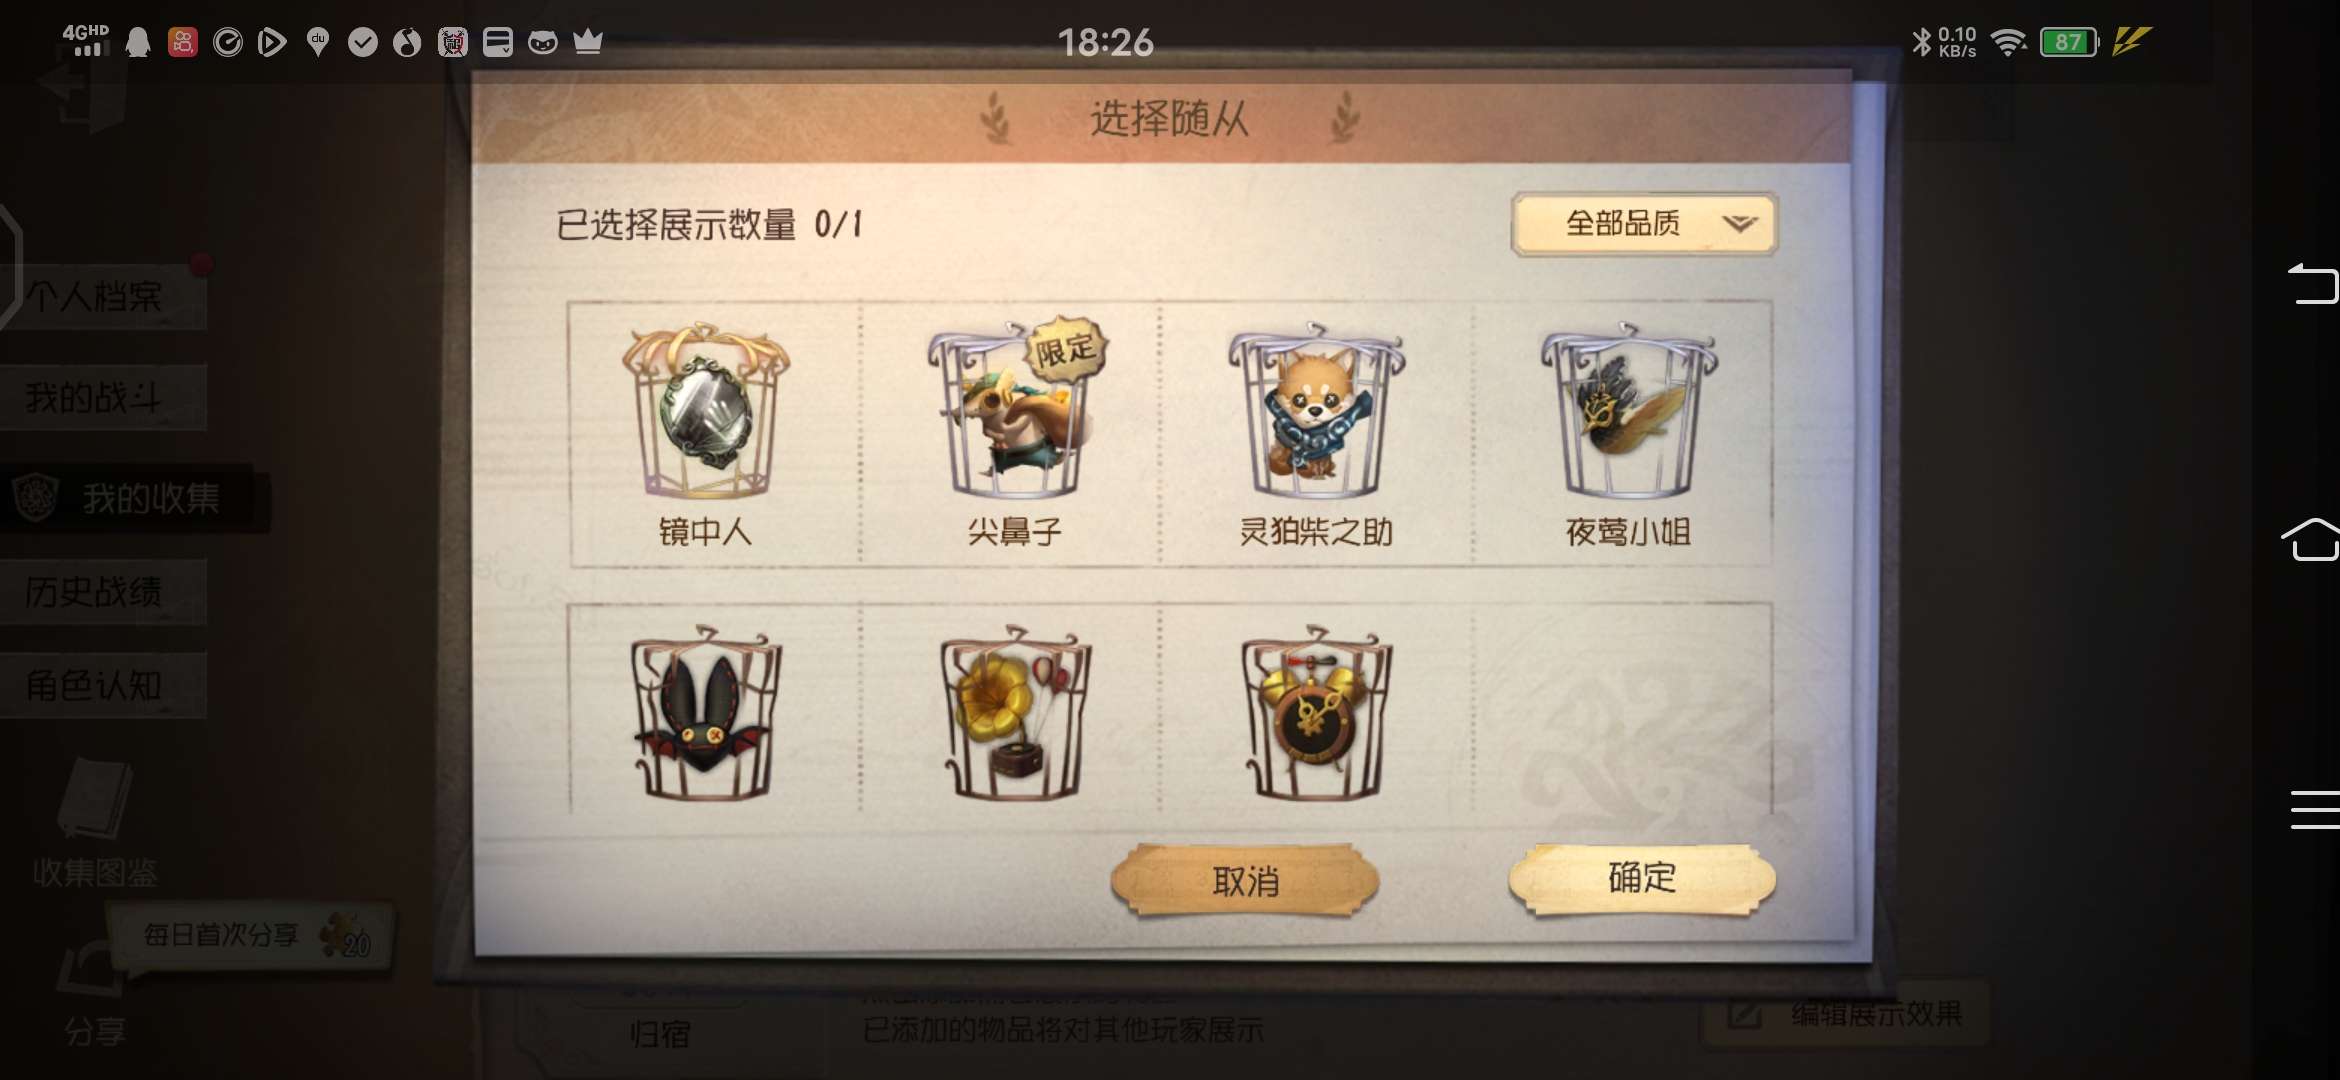Select the 尖鼻子 limited pet icon
The width and height of the screenshot is (2340, 1080).
point(1015,408)
